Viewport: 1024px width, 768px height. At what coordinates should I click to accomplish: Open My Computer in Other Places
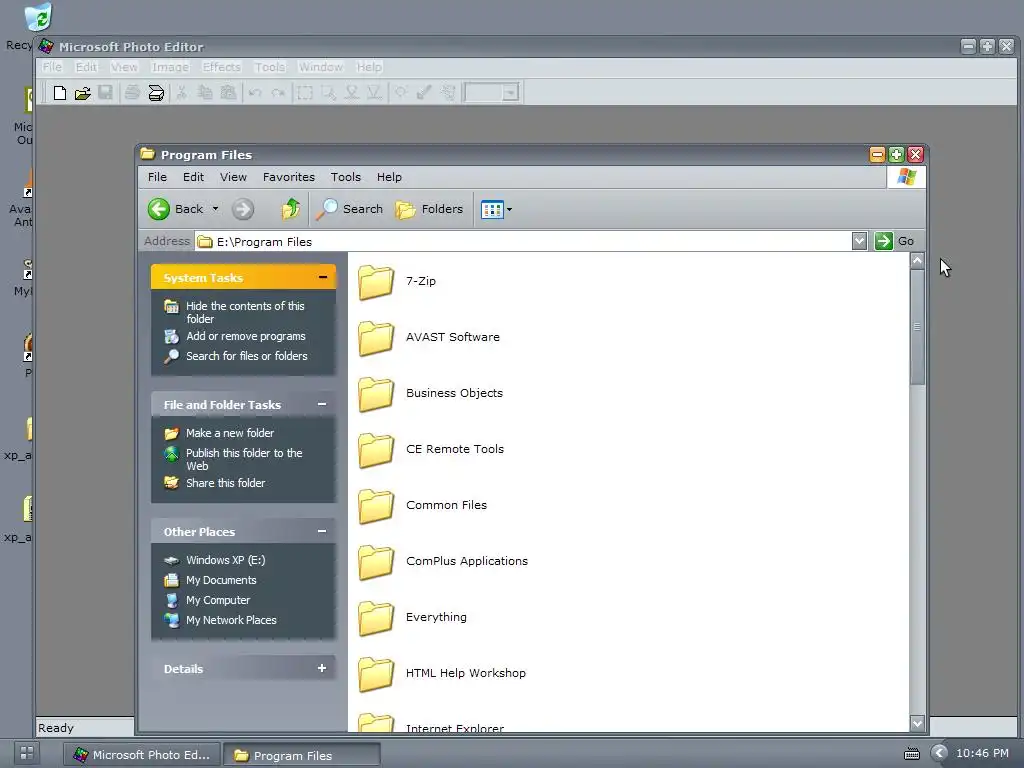217,600
